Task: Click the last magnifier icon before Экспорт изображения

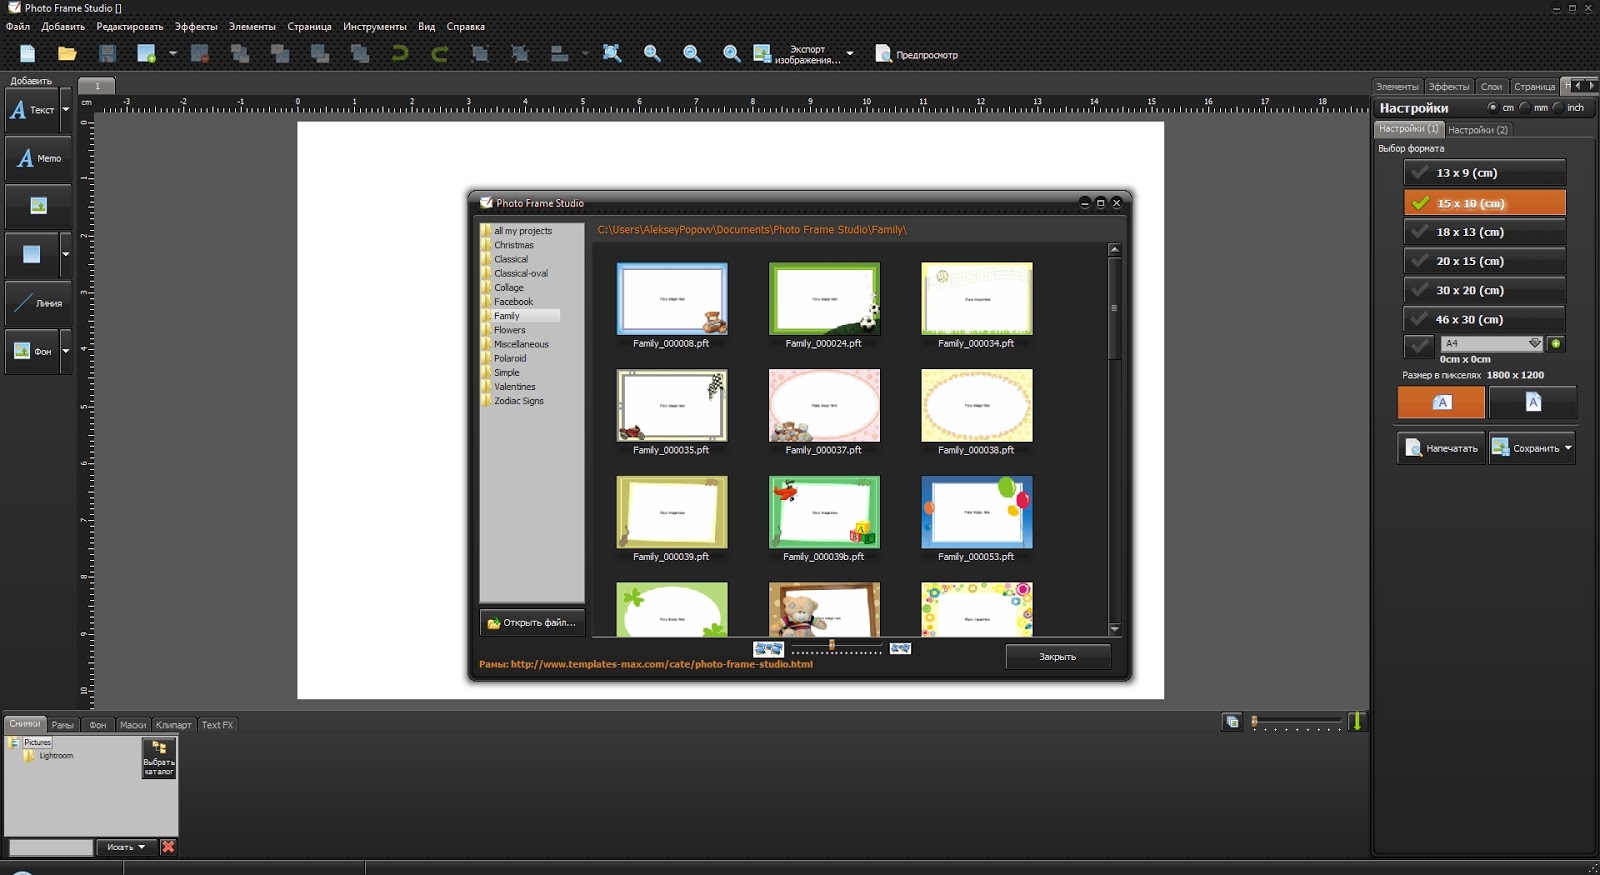Action: pos(732,54)
